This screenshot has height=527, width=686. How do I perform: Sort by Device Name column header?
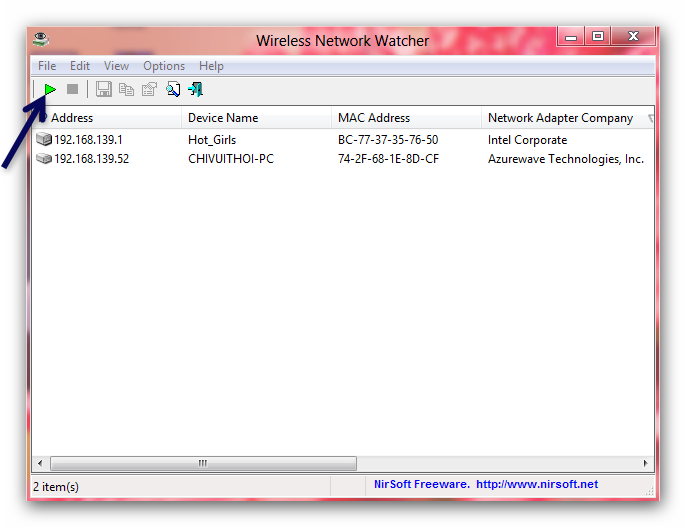(222, 118)
